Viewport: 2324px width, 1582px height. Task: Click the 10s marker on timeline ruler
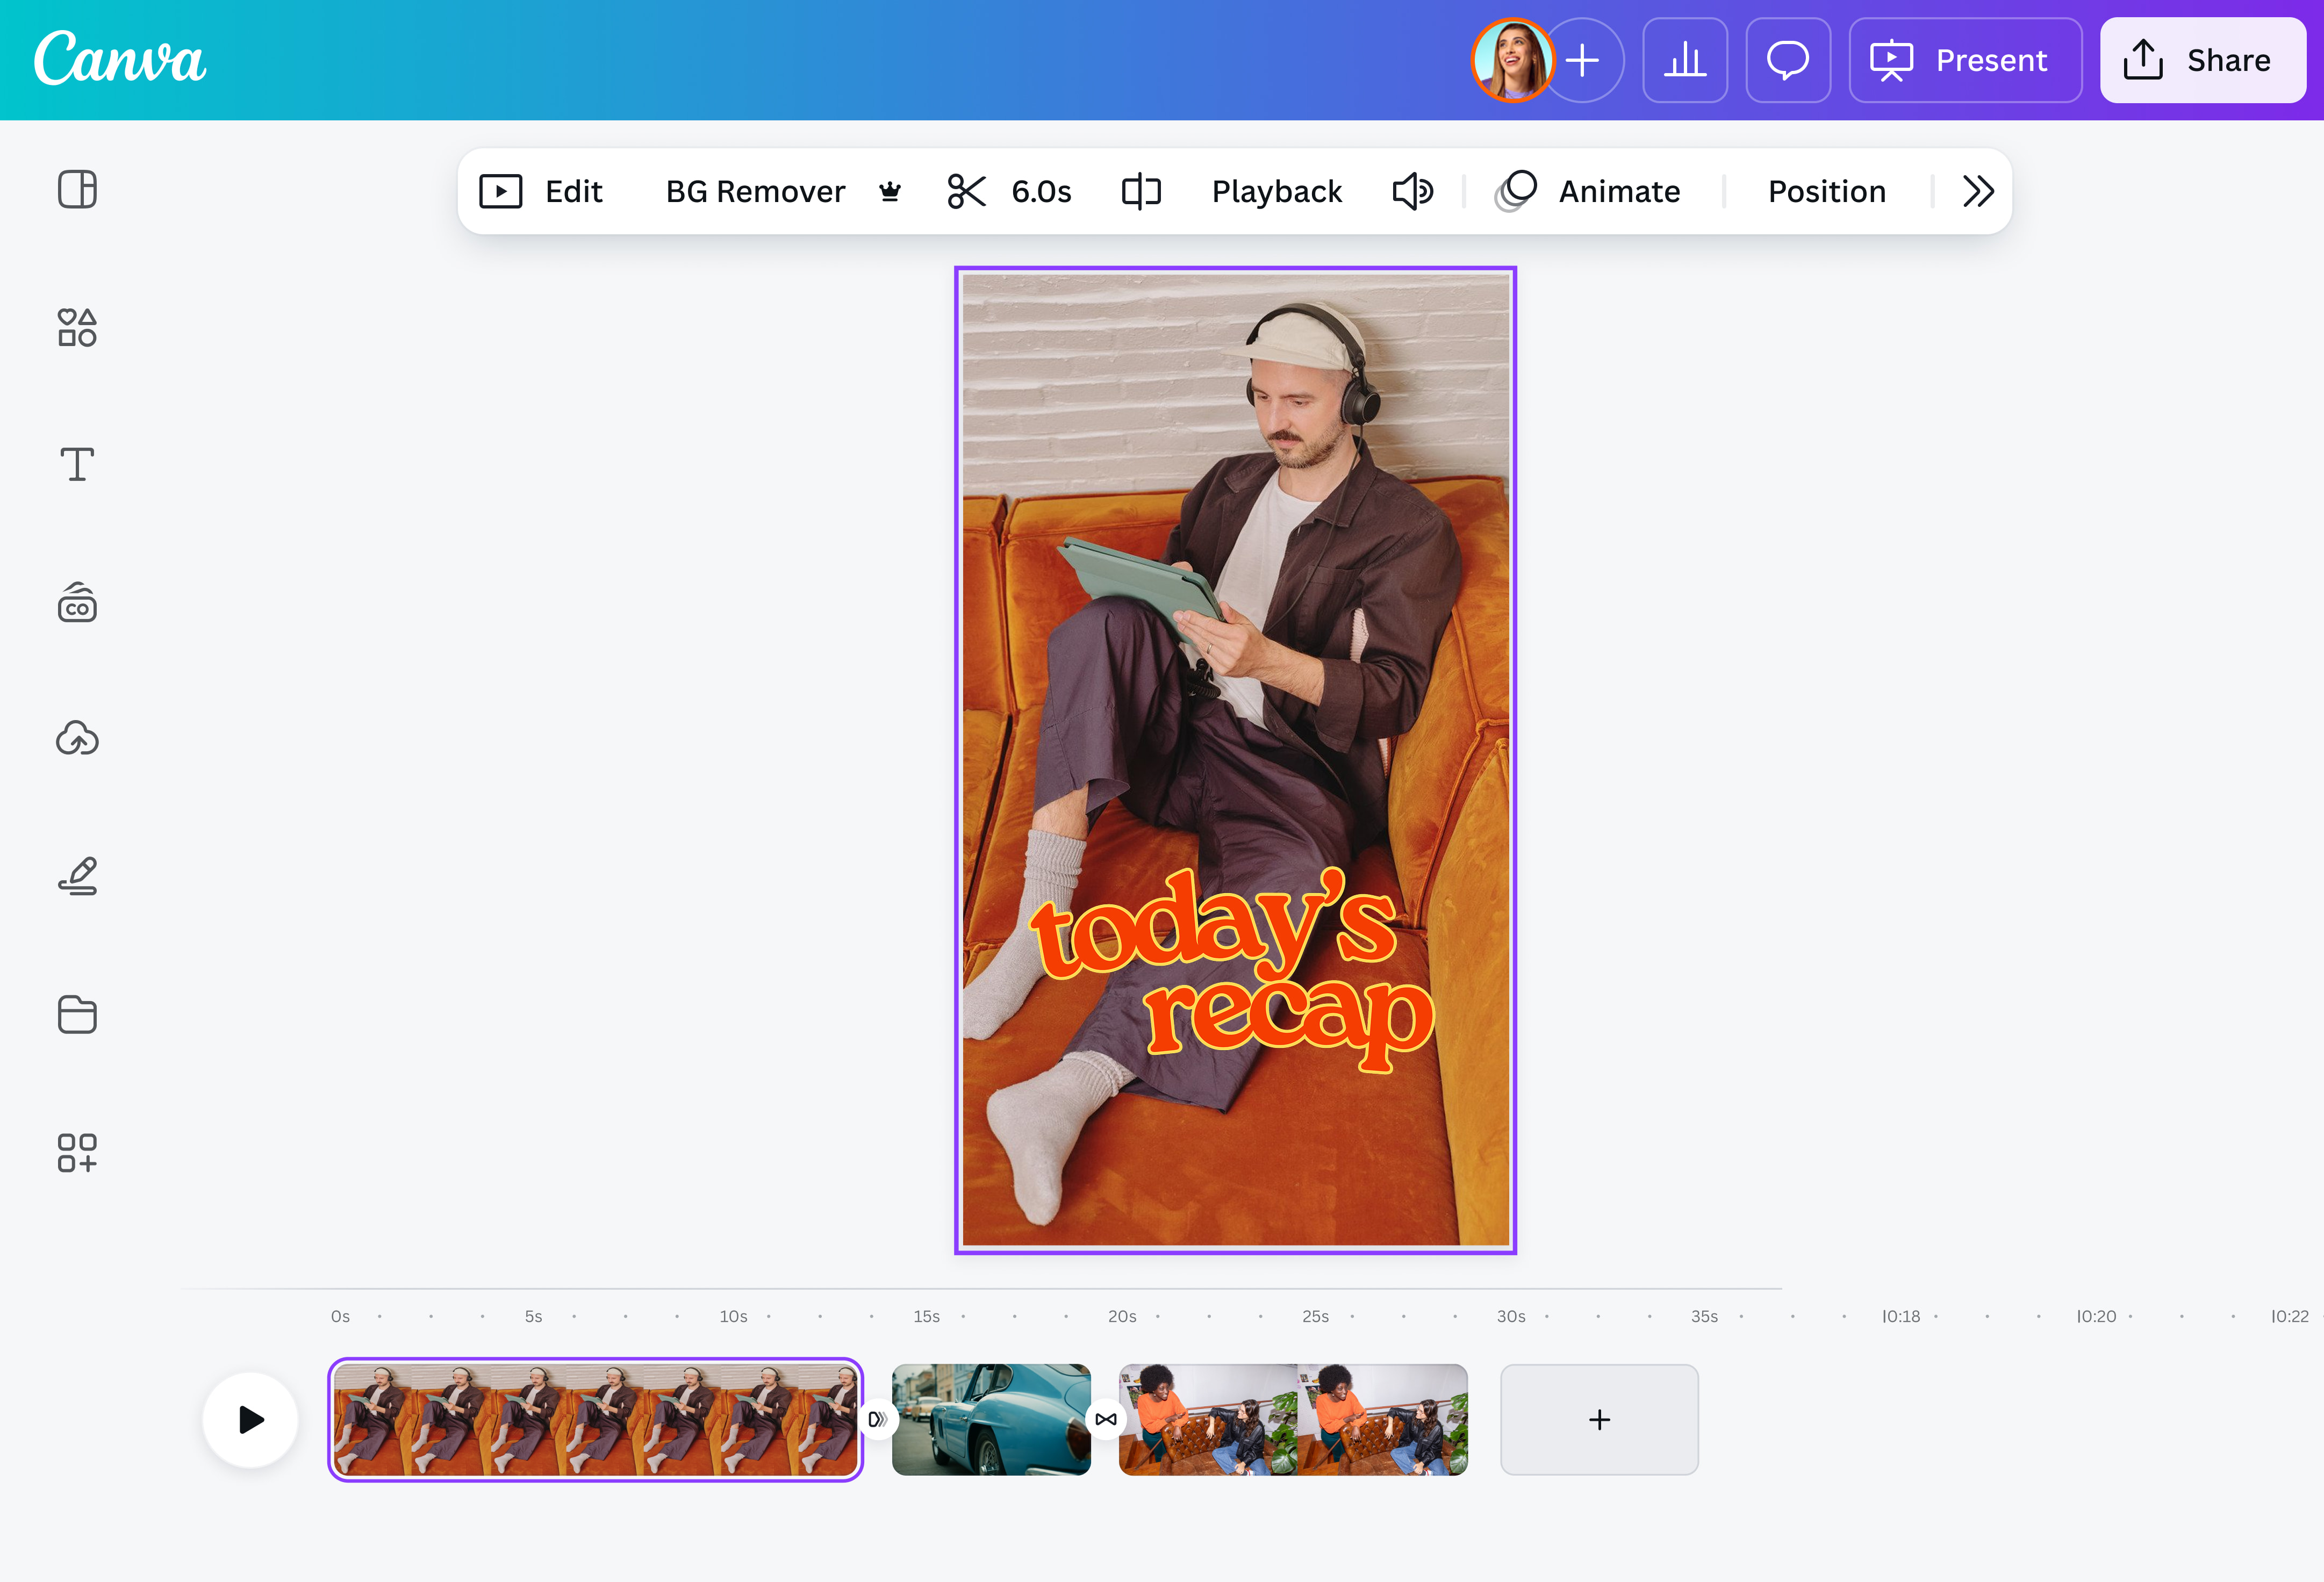coord(733,1316)
